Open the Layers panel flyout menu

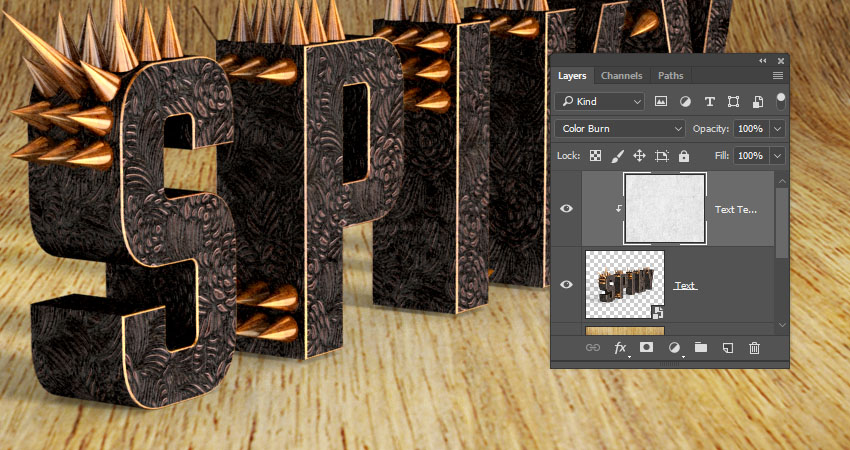point(778,76)
